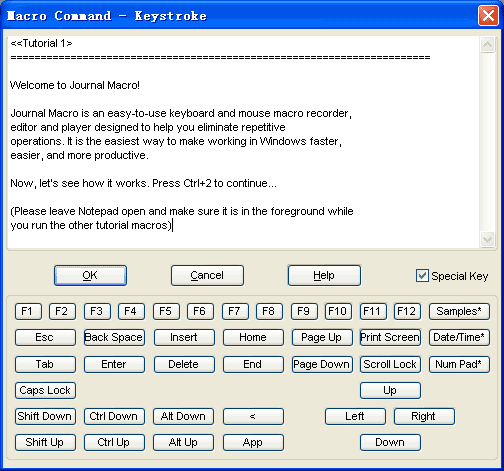The height and width of the screenshot is (471, 504).
Task: Click the "Welcome to Journal Macro!" line
Action: point(75,85)
